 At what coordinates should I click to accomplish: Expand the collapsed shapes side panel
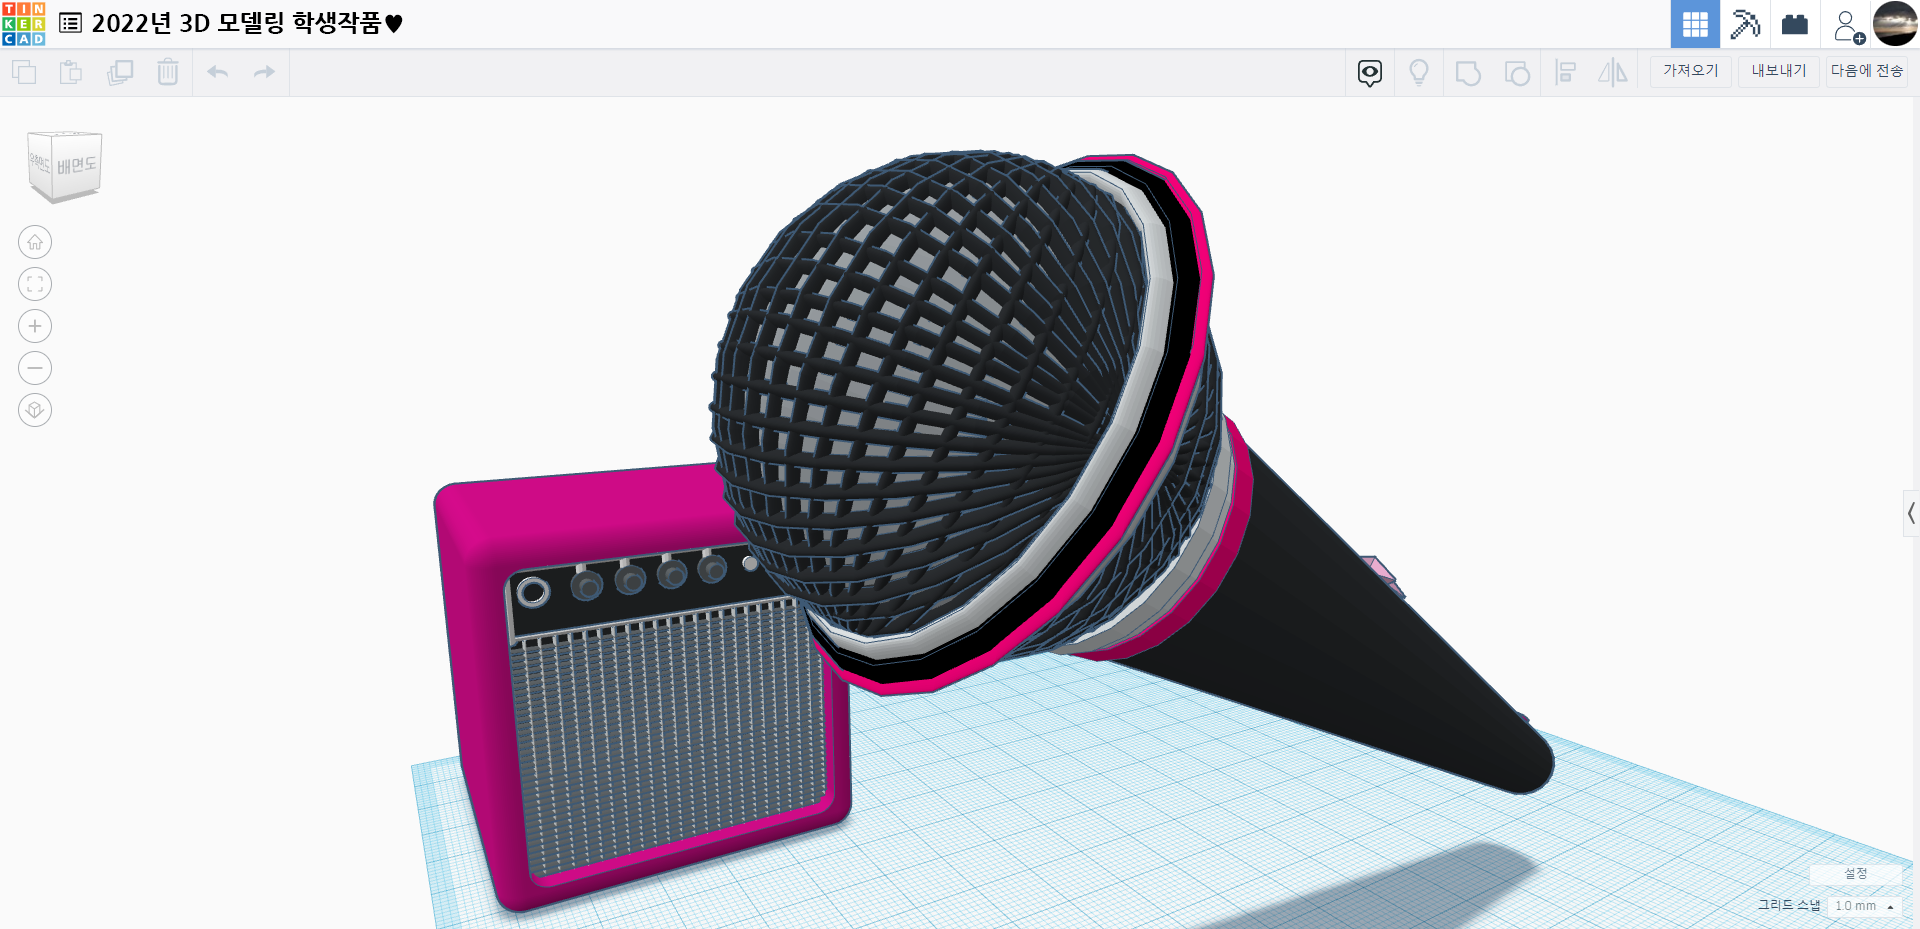coord(1911,514)
